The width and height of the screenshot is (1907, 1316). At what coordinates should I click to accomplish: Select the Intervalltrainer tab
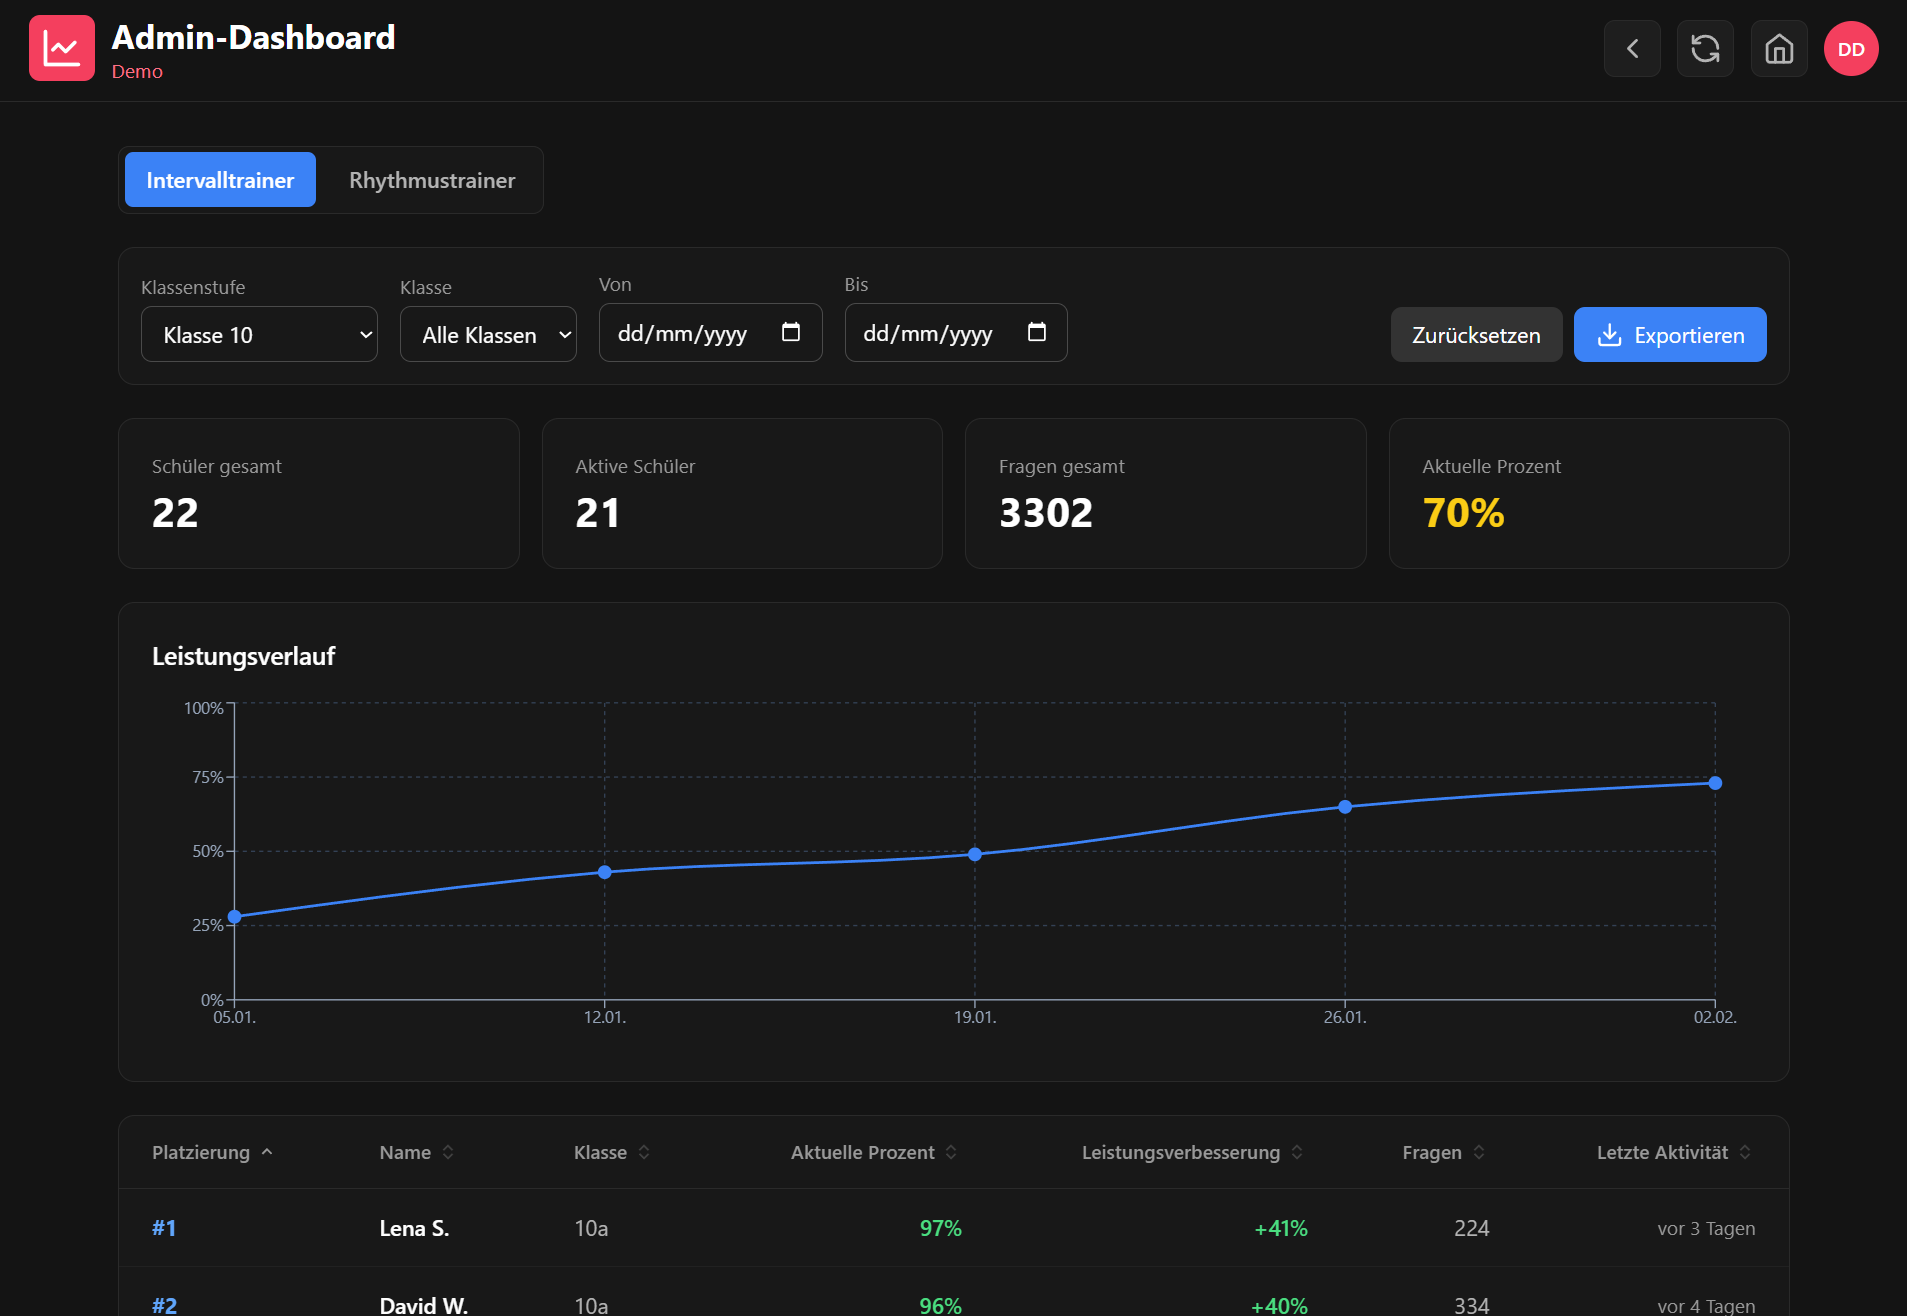point(219,180)
